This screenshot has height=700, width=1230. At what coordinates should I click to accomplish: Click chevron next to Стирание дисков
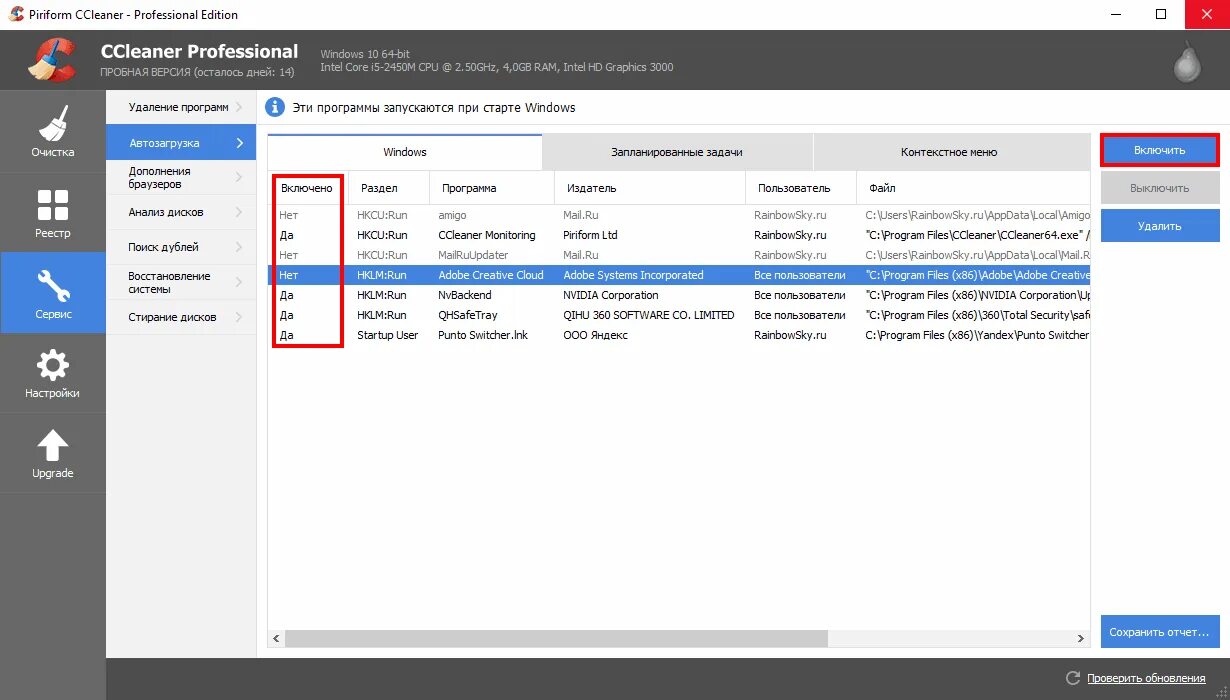239,317
